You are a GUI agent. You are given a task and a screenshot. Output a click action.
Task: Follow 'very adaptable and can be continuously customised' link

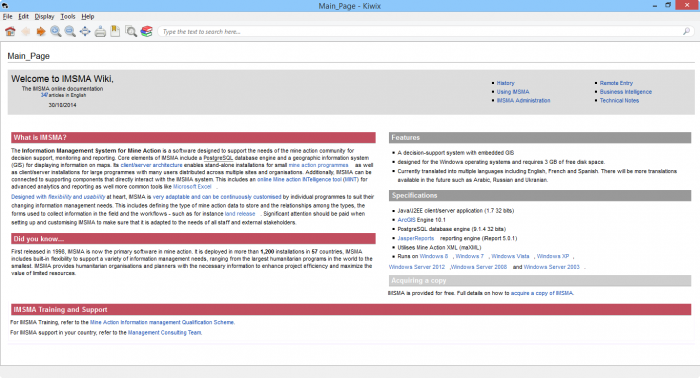[x=217, y=197]
